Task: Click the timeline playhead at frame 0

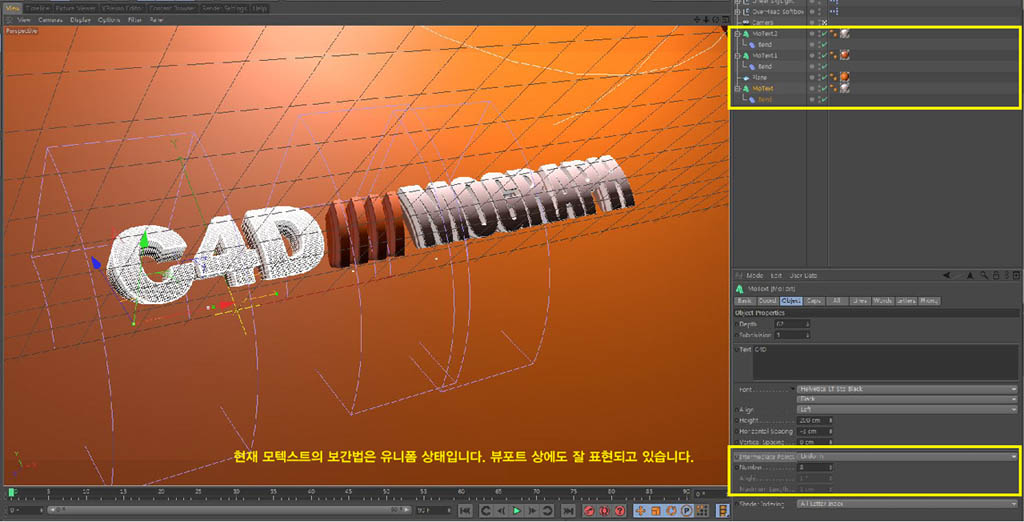Action: (x=11, y=491)
